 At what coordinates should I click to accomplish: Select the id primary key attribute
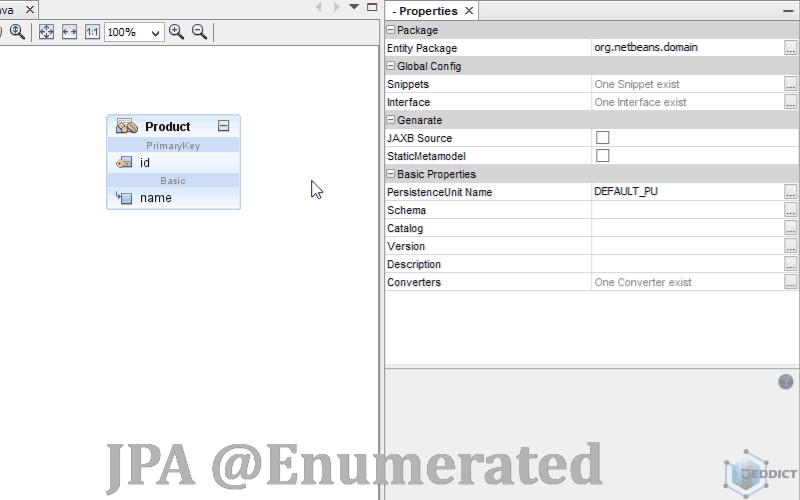tap(145, 163)
